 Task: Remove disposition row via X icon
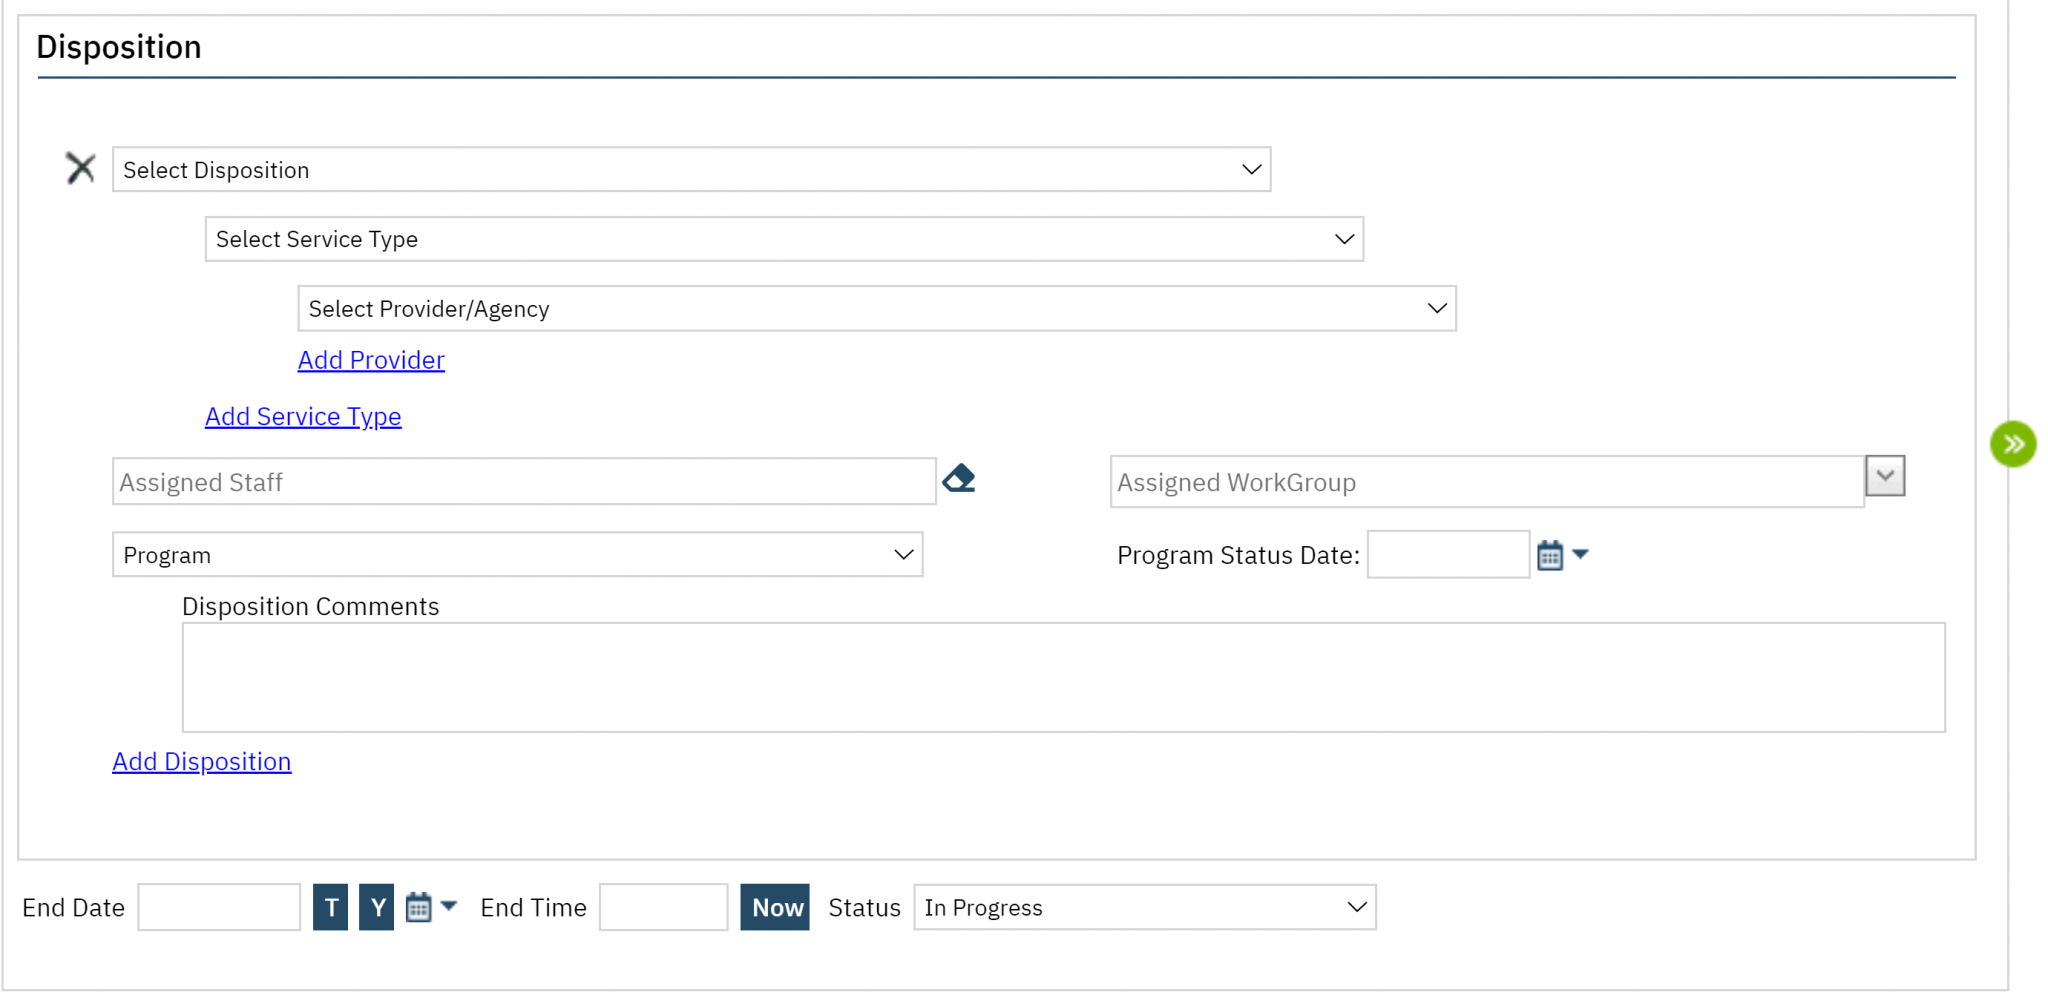tap(80, 168)
